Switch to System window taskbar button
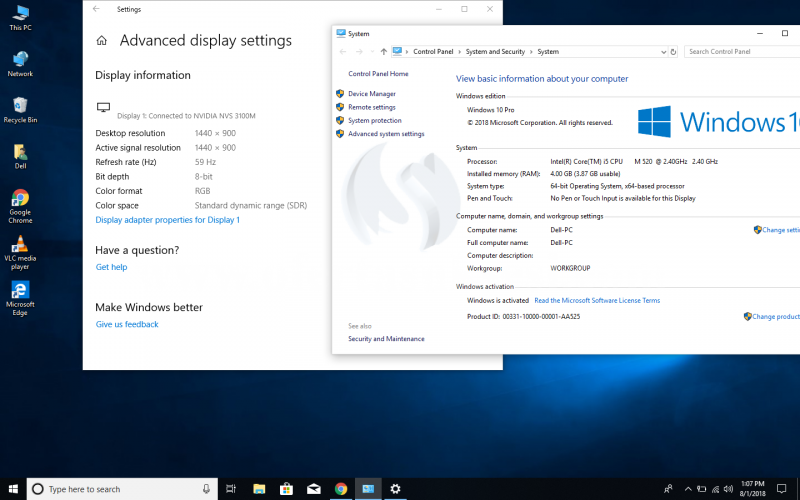 coord(368,489)
